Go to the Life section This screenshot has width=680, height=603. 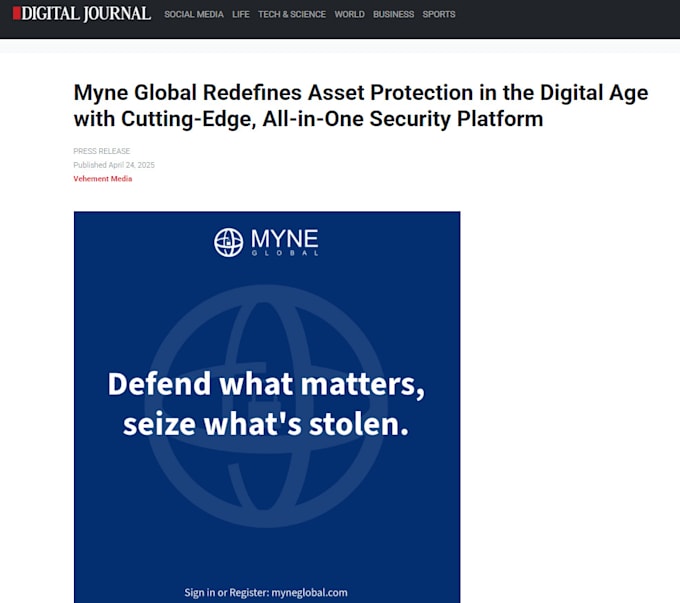pos(241,14)
